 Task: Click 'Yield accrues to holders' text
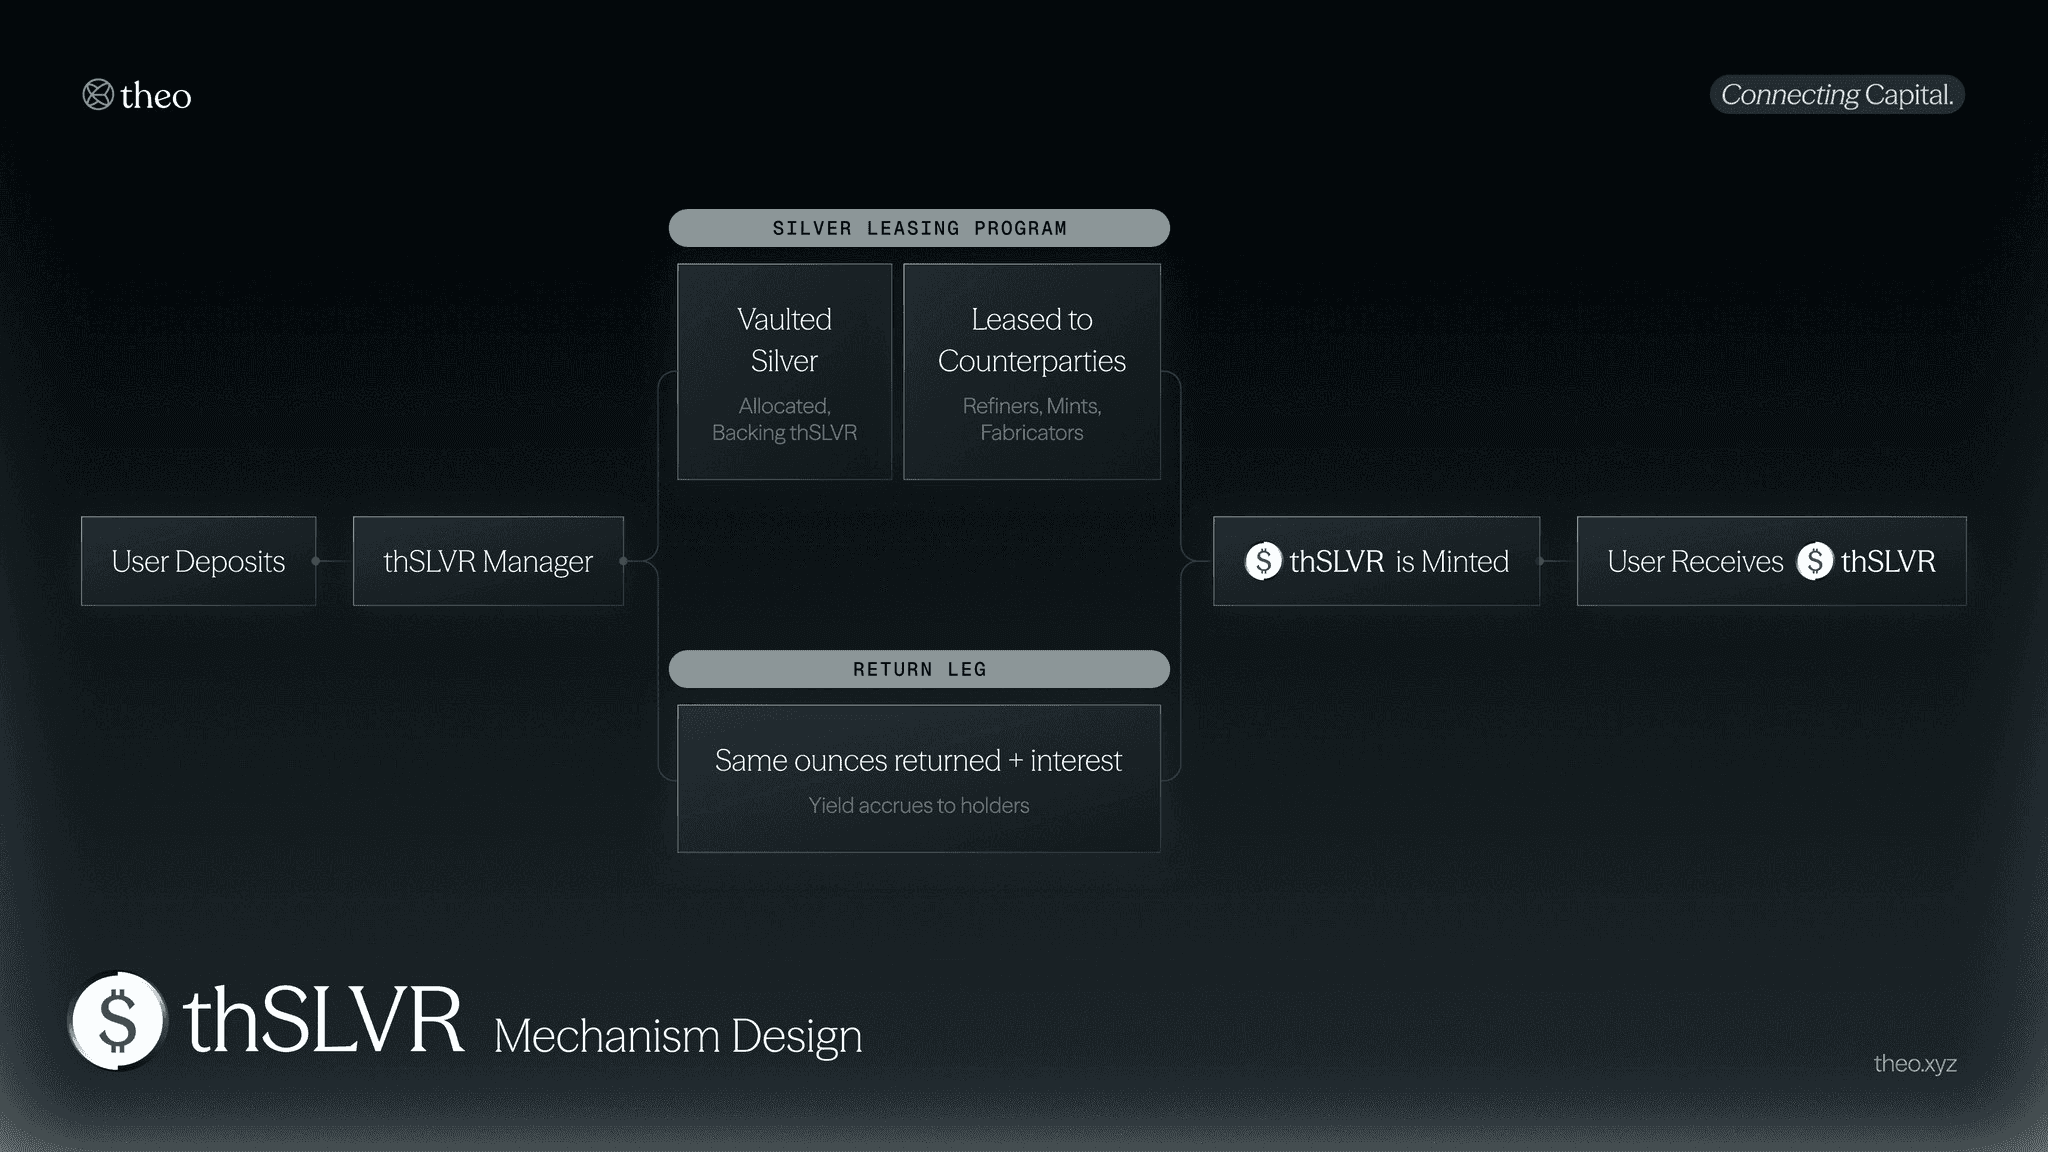pyautogui.click(x=918, y=805)
